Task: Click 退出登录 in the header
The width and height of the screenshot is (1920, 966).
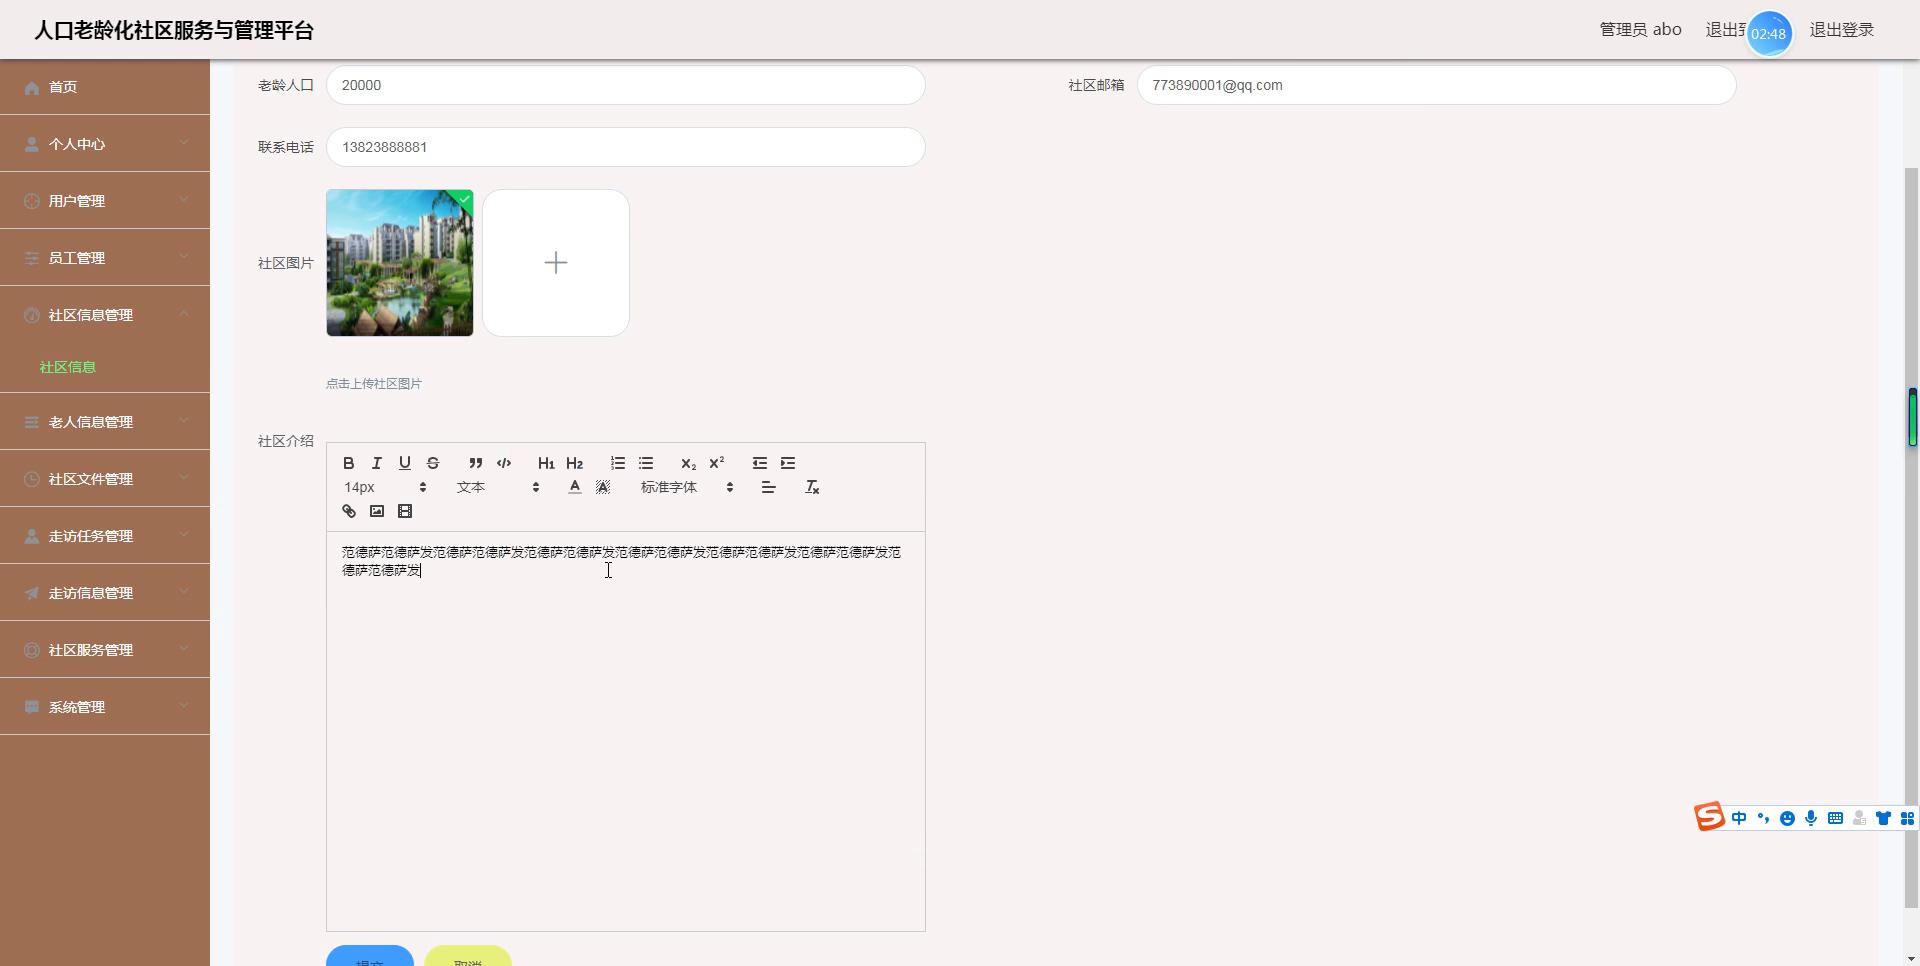Action: click(1841, 30)
